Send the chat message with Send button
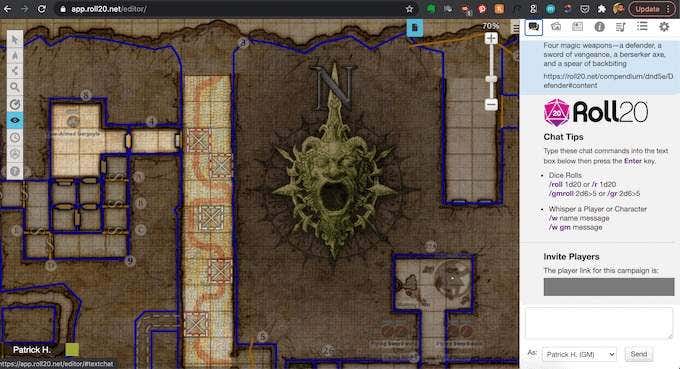Viewport: 680px width, 369px height. (x=638, y=354)
